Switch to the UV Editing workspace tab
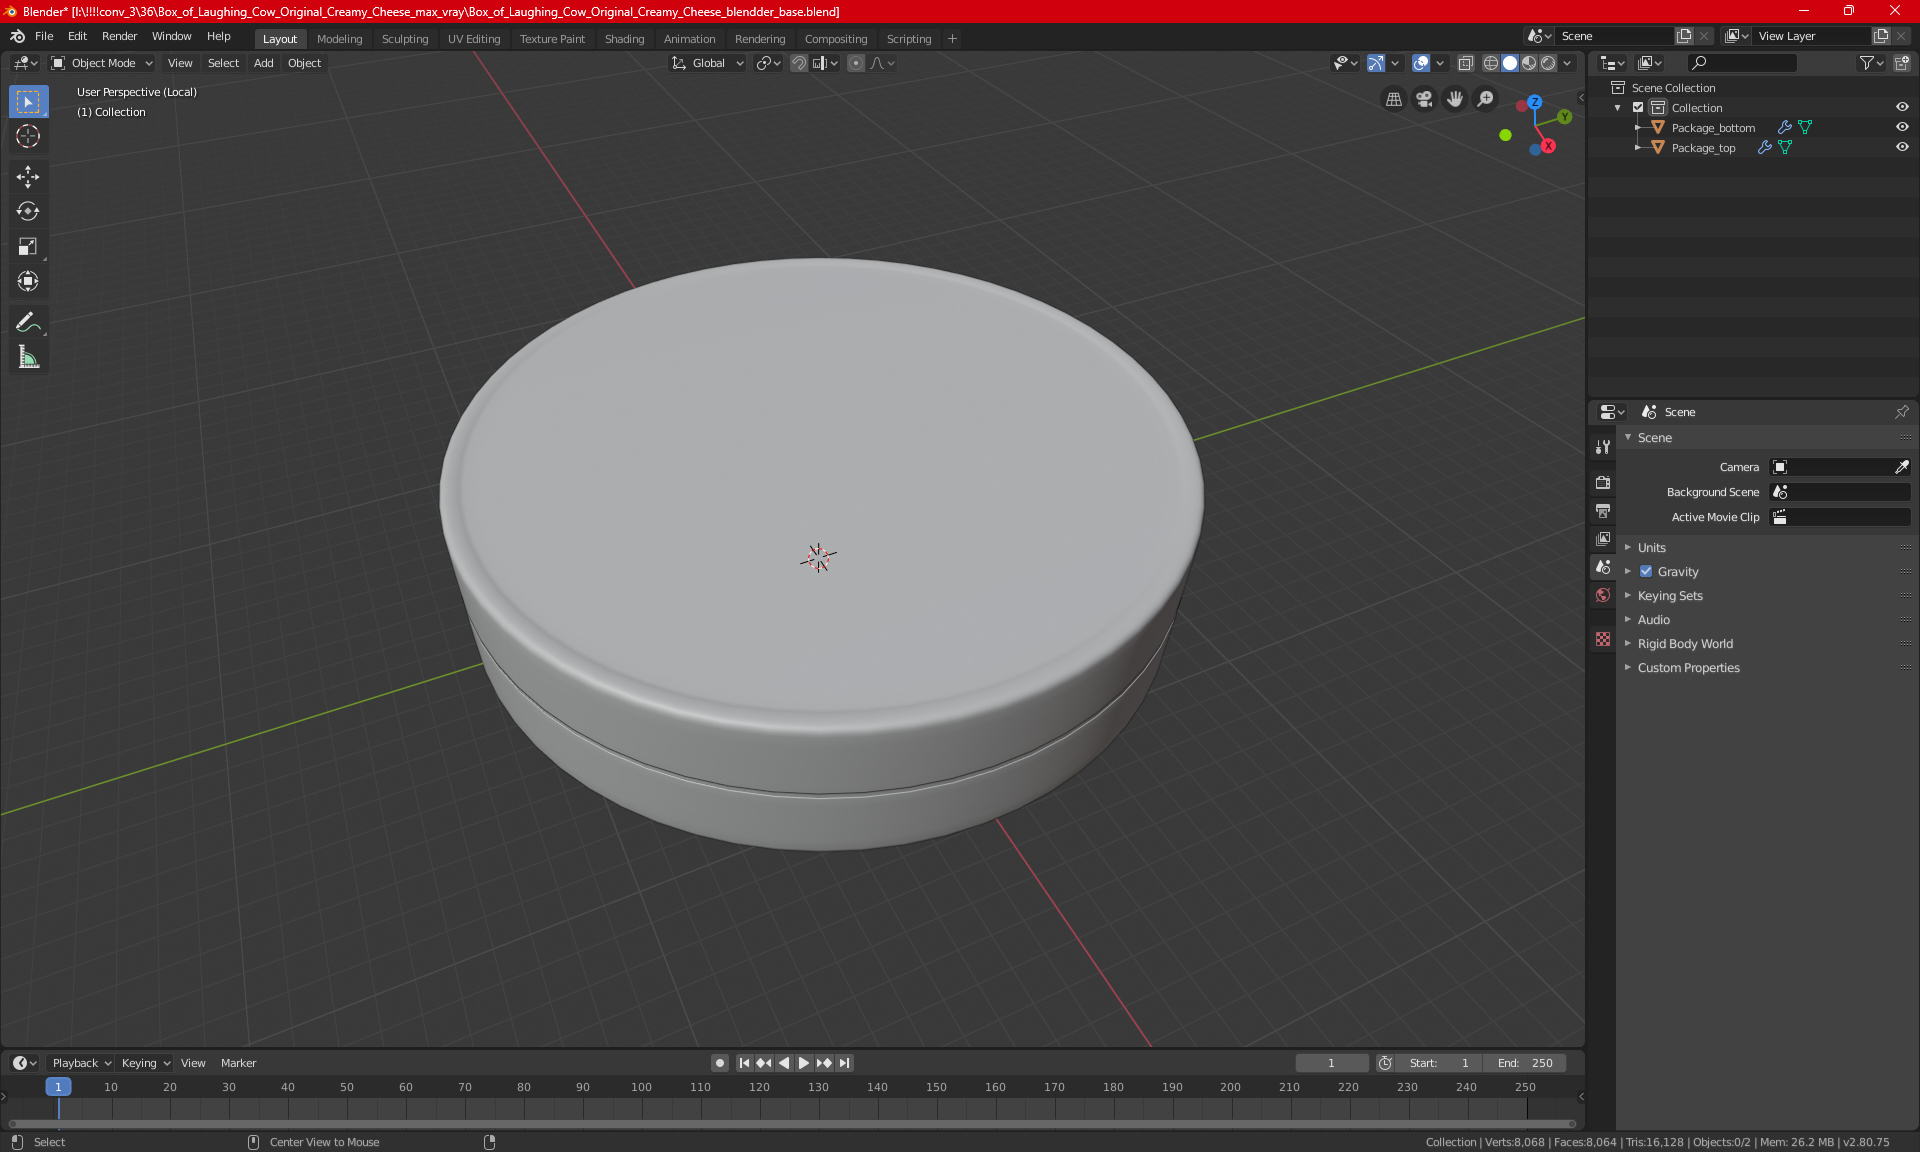This screenshot has height=1152, width=1920. (473, 39)
